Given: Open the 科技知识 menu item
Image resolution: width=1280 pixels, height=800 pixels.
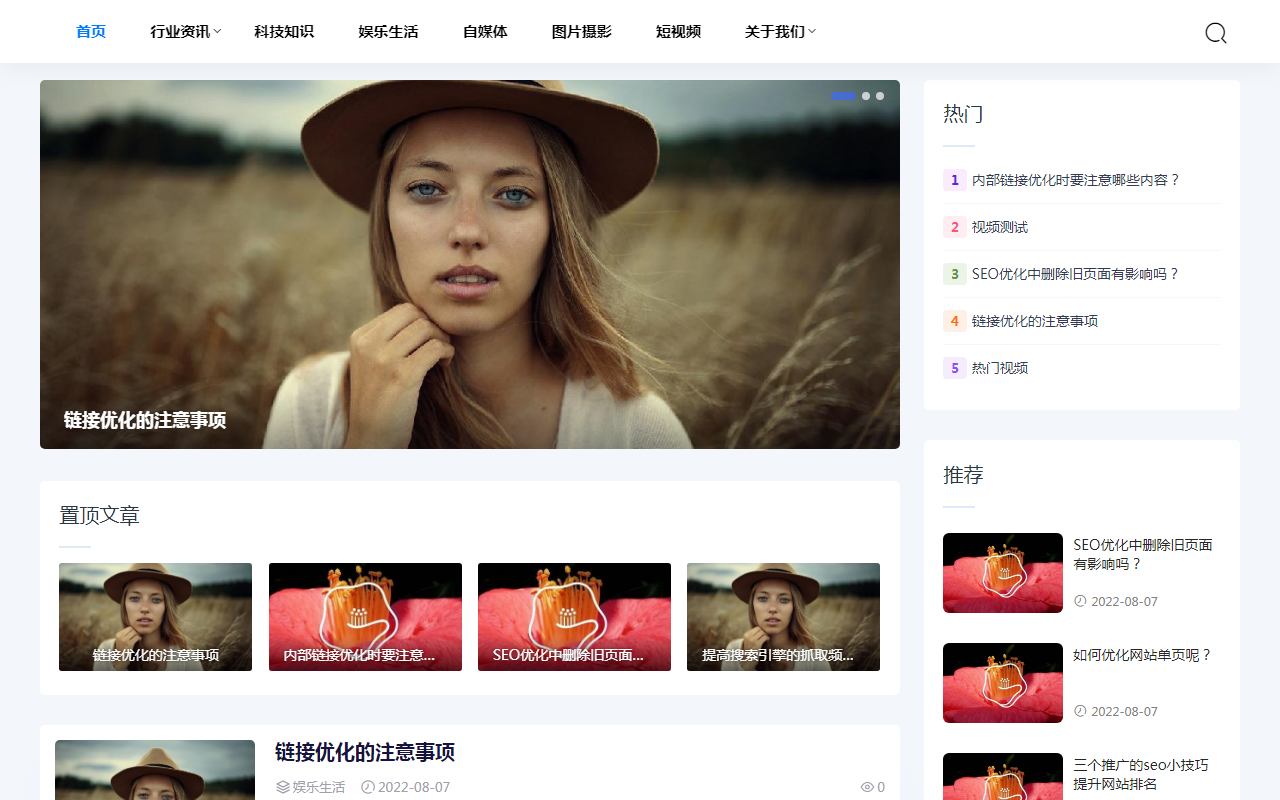Looking at the screenshot, I should tap(284, 32).
